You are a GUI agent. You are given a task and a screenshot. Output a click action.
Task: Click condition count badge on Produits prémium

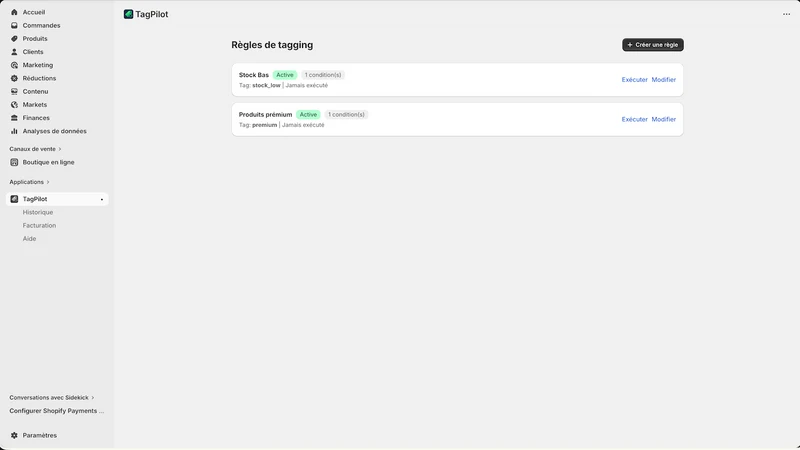[x=346, y=115]
